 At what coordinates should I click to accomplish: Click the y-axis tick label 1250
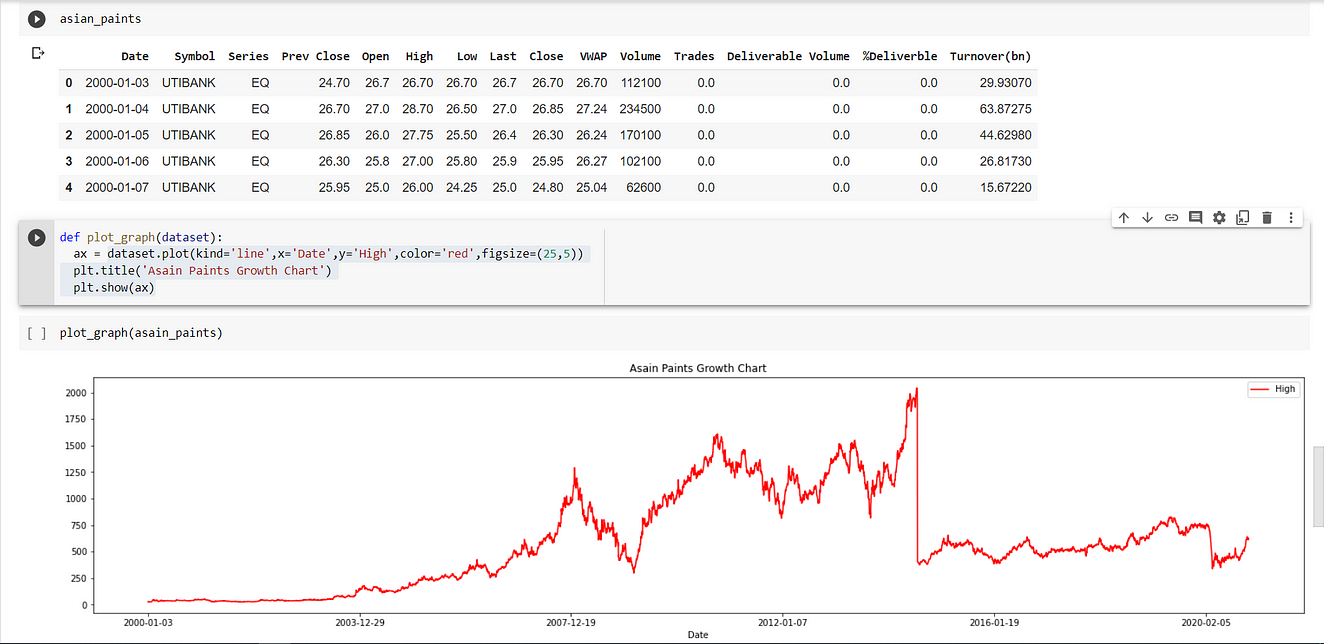[75, 472]
